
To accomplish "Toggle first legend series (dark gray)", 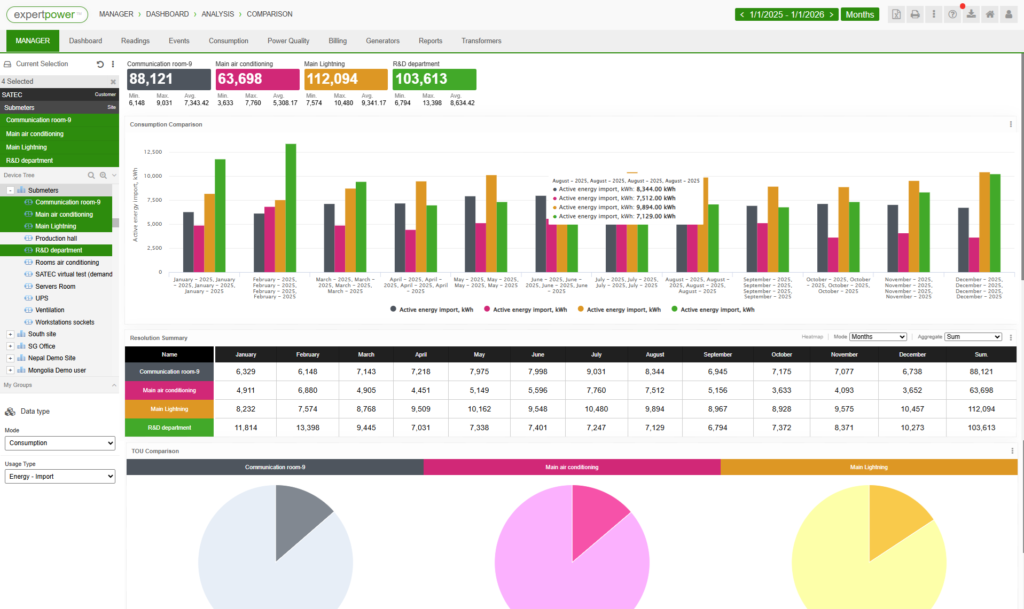I will pos(432,309).
